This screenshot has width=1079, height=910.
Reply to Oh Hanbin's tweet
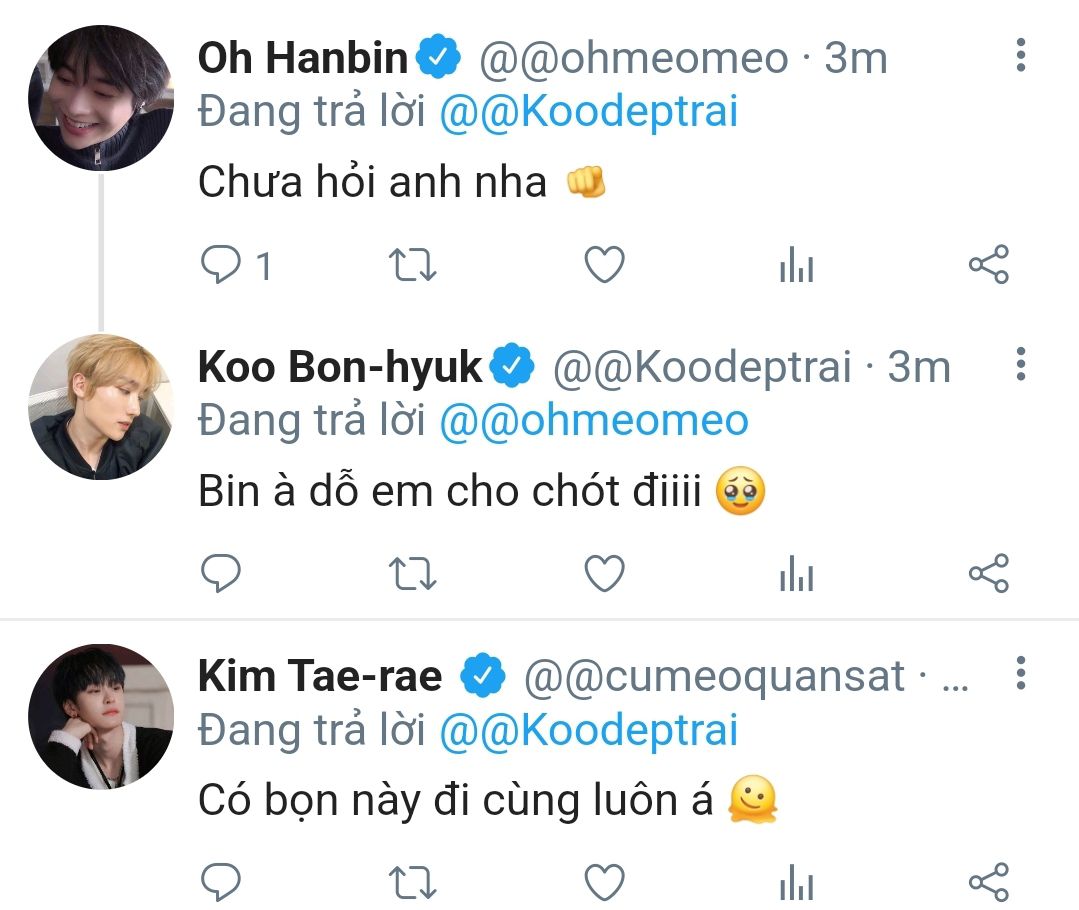pyautogui.click(x=222, y=265)
